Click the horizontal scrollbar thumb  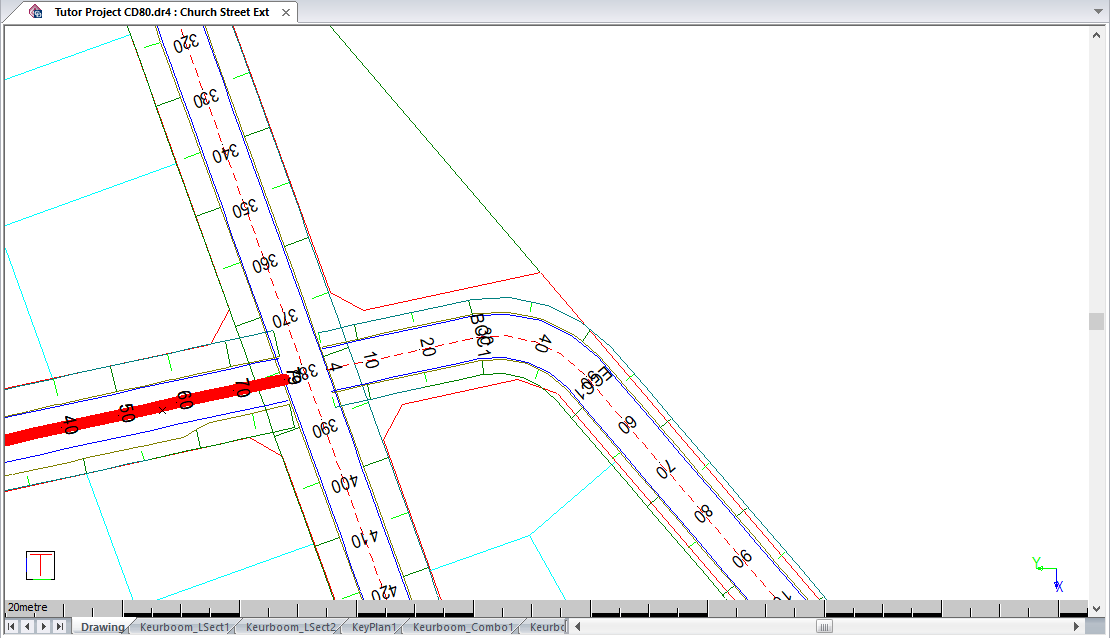pos(824,626)
